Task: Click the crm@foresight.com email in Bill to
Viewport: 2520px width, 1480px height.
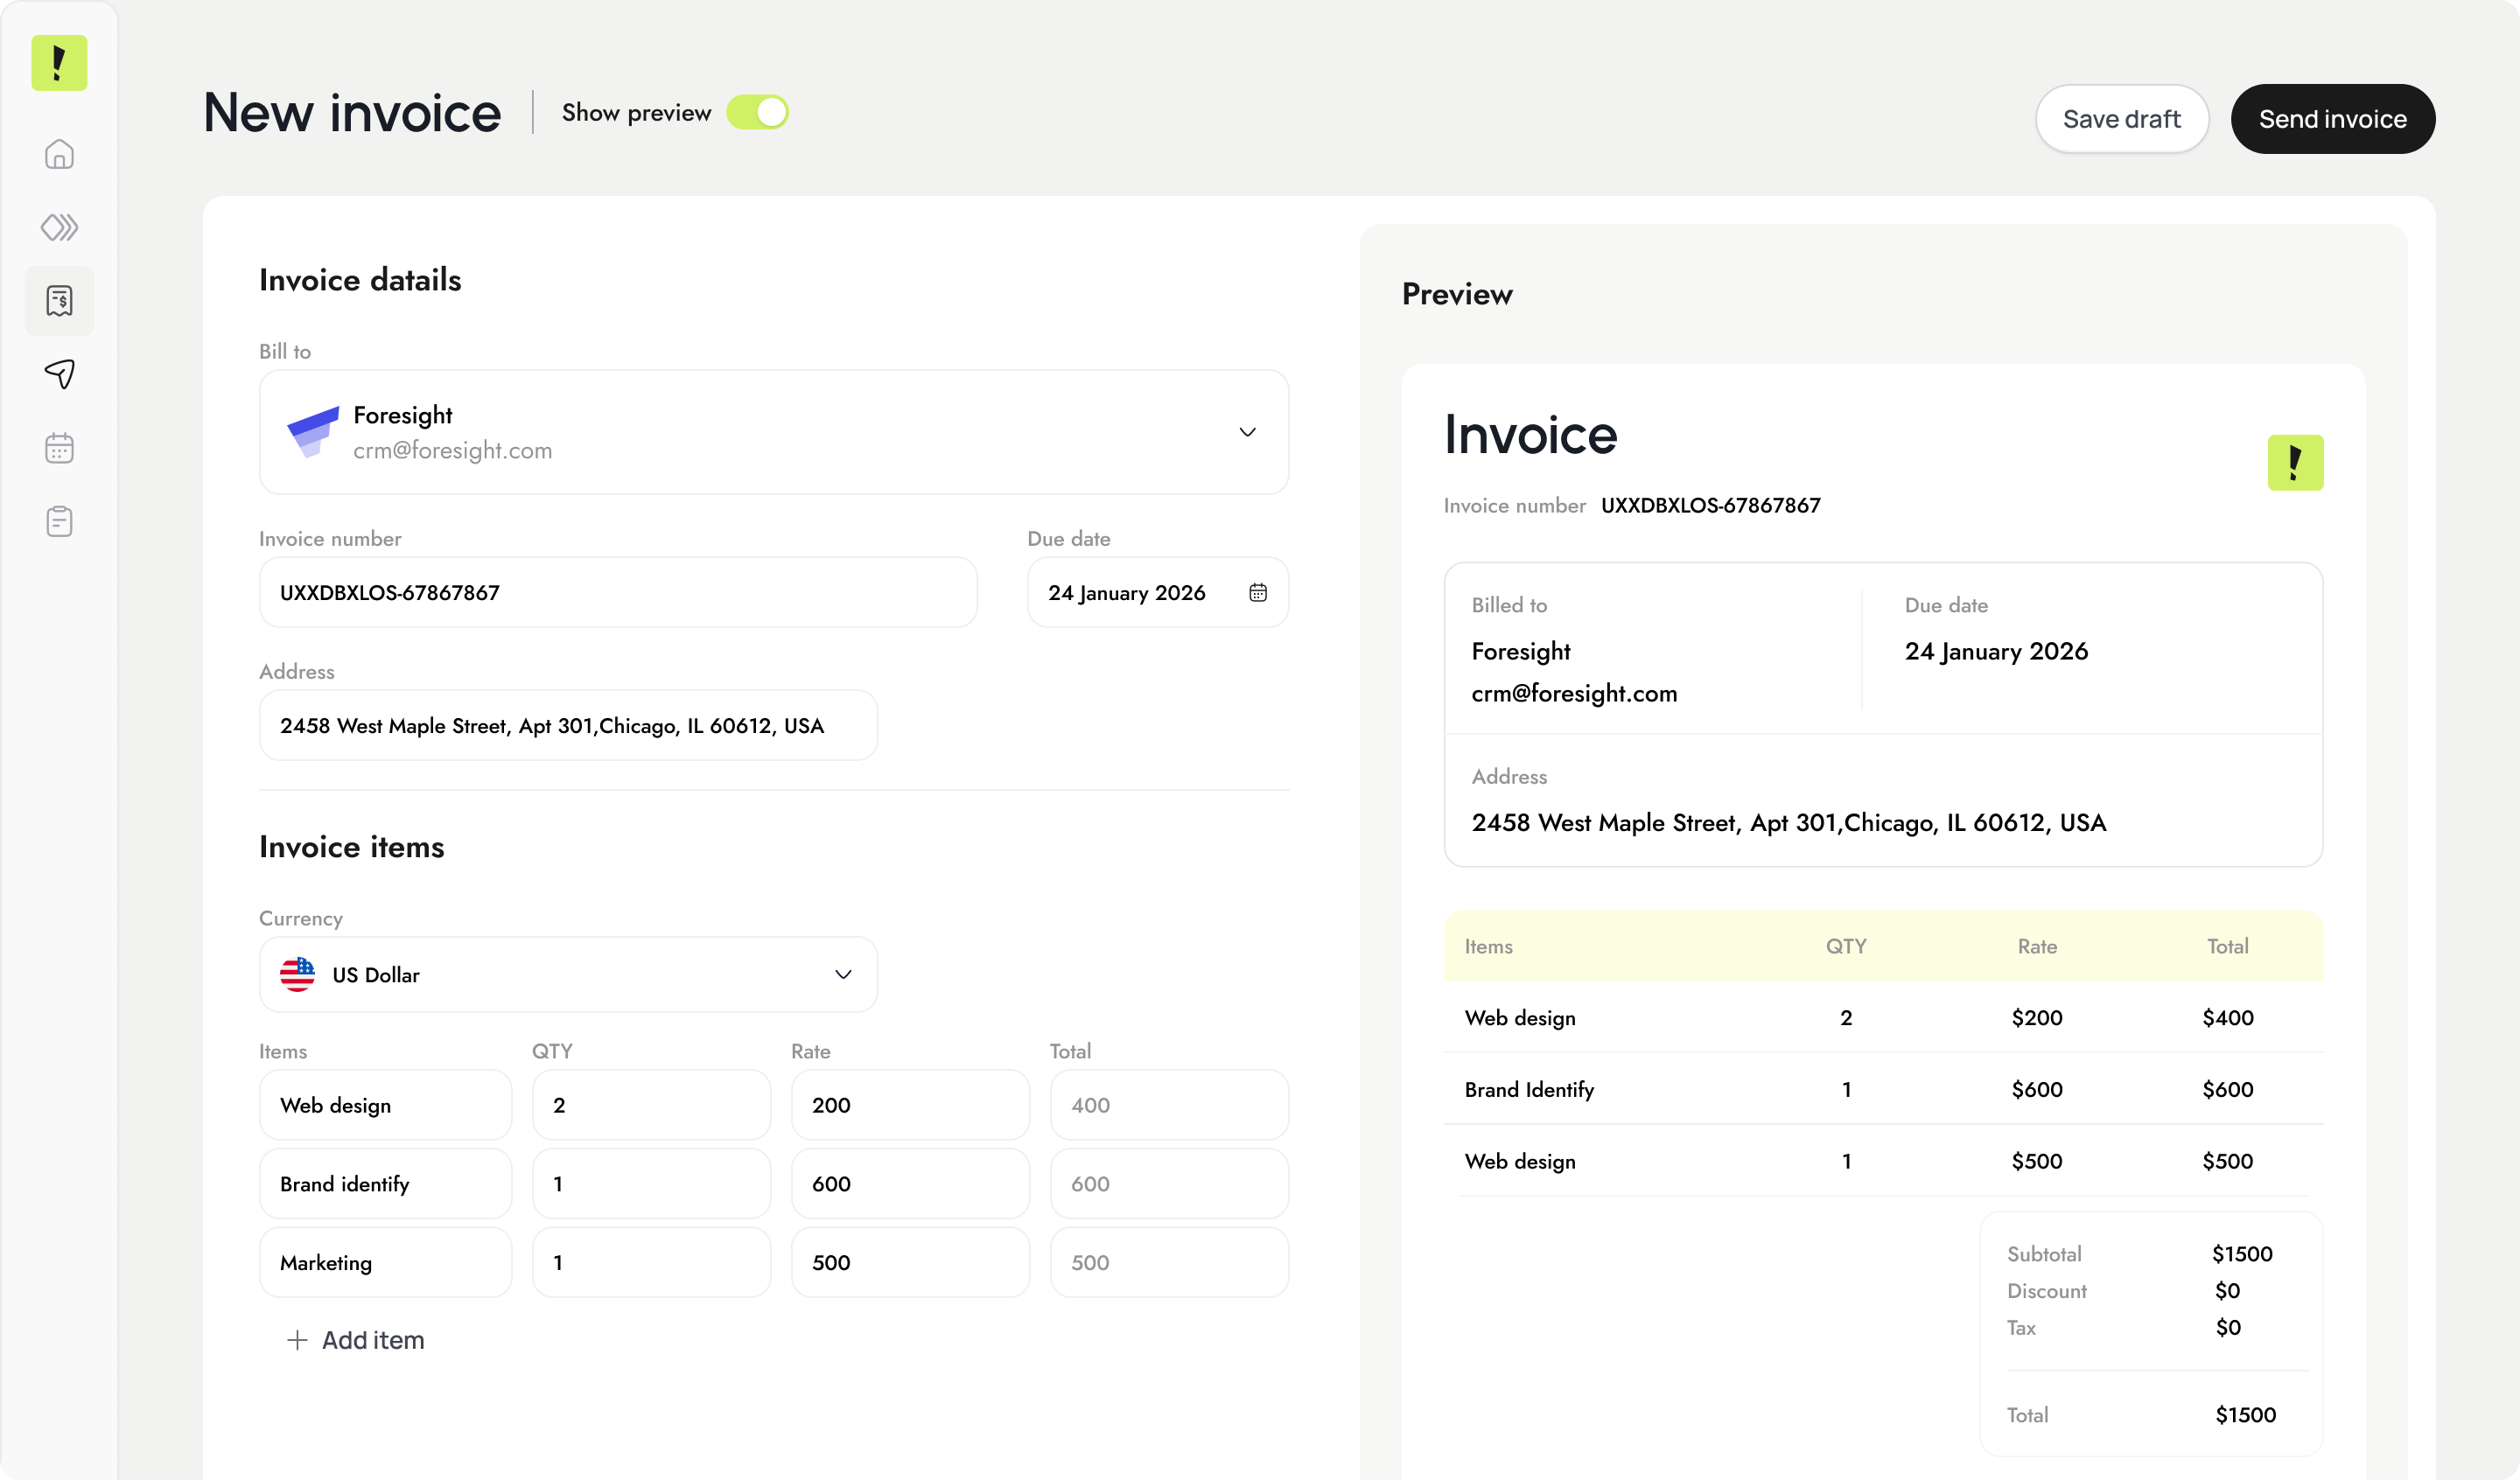Action: point(452,450)
